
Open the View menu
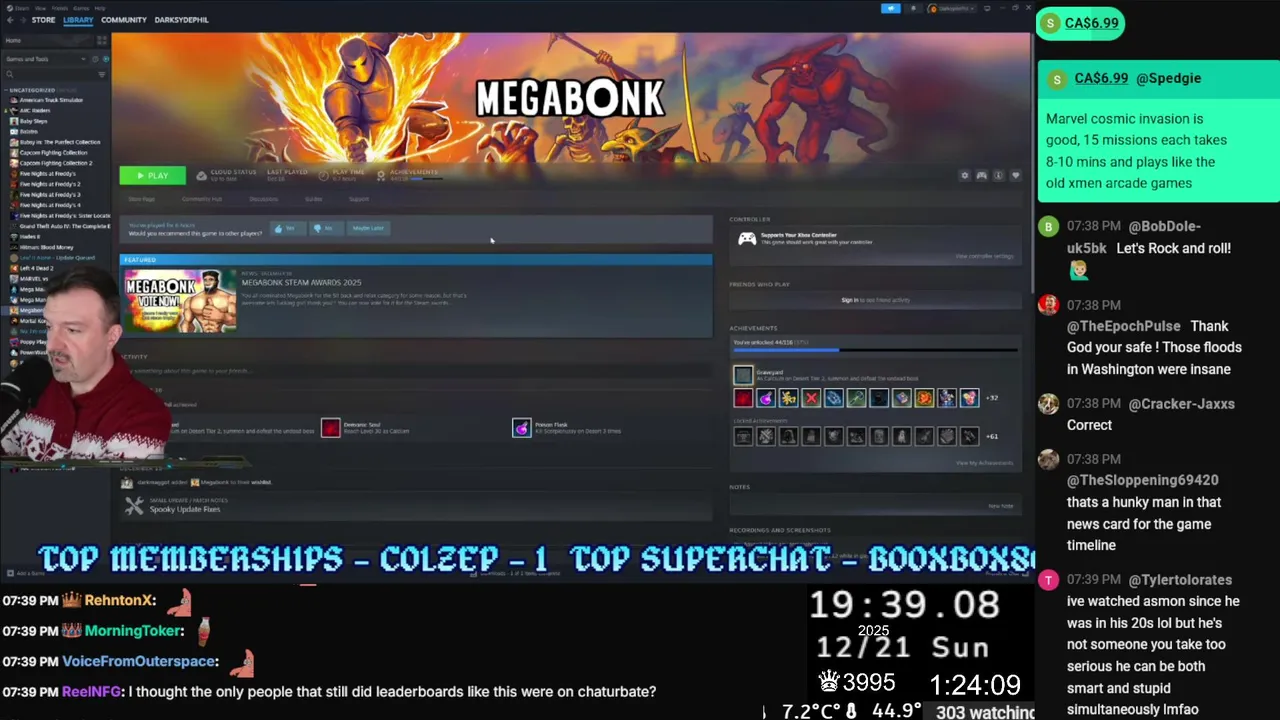click(x=40, y=8)
